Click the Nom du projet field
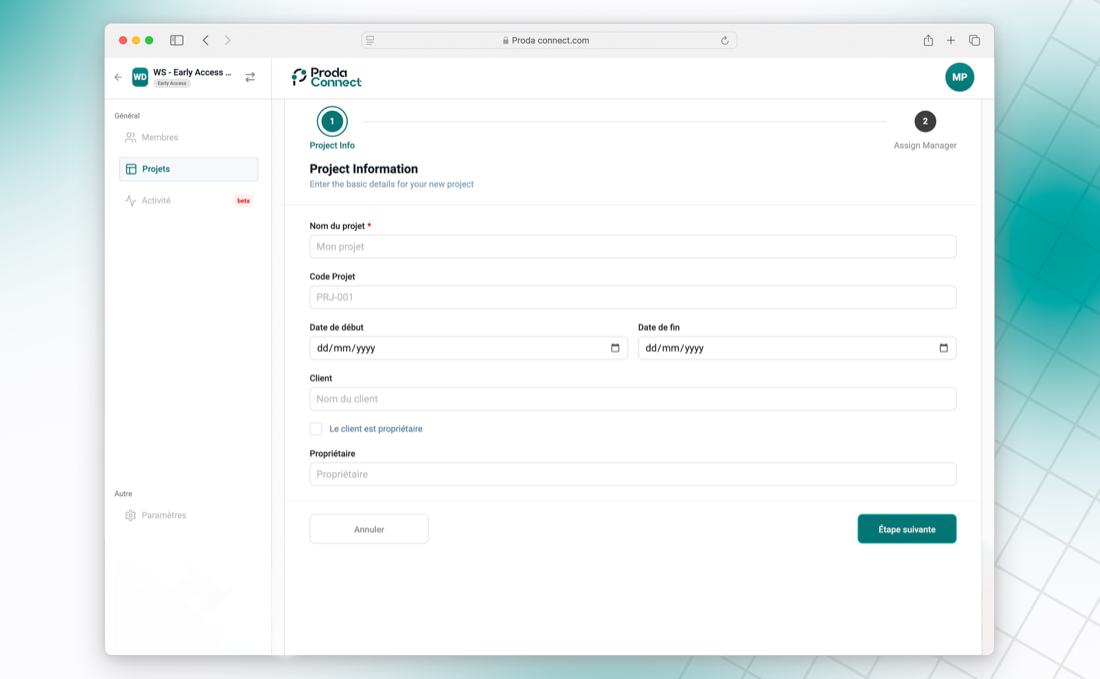Screen dimensions: 1100x679 click(633, 247)
